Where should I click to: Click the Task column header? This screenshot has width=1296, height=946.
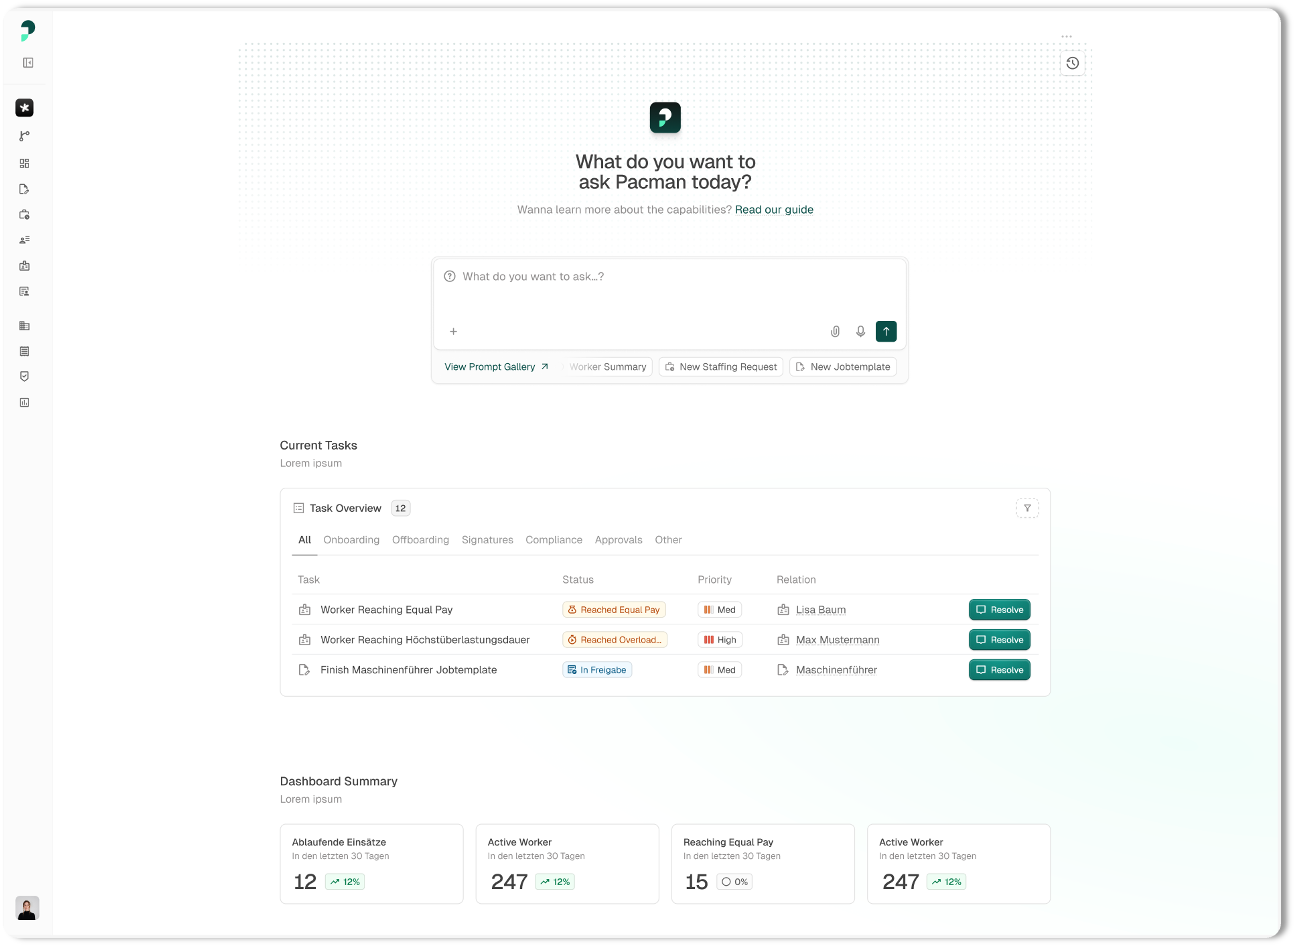[309, 580]
